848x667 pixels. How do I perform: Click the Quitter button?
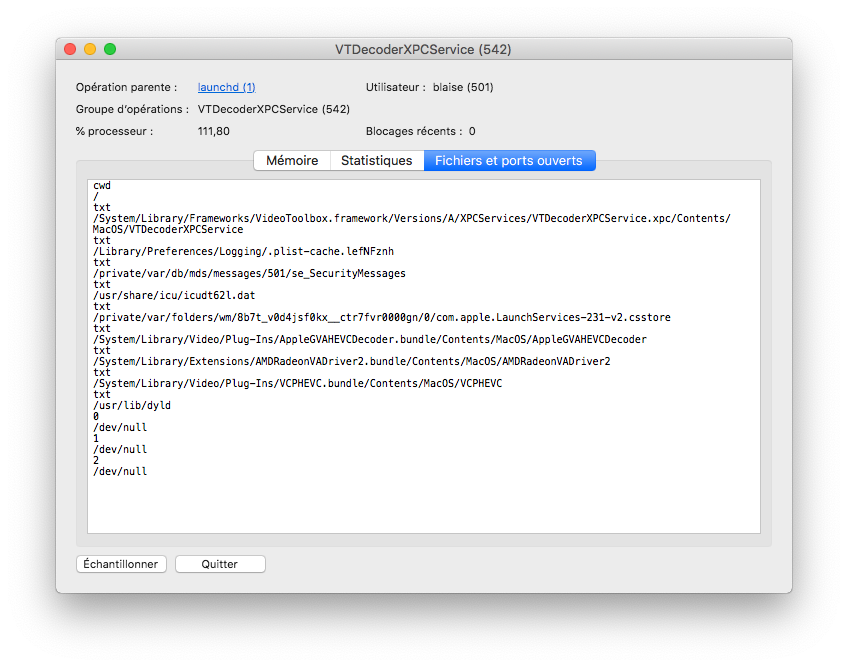pos(220,564)
